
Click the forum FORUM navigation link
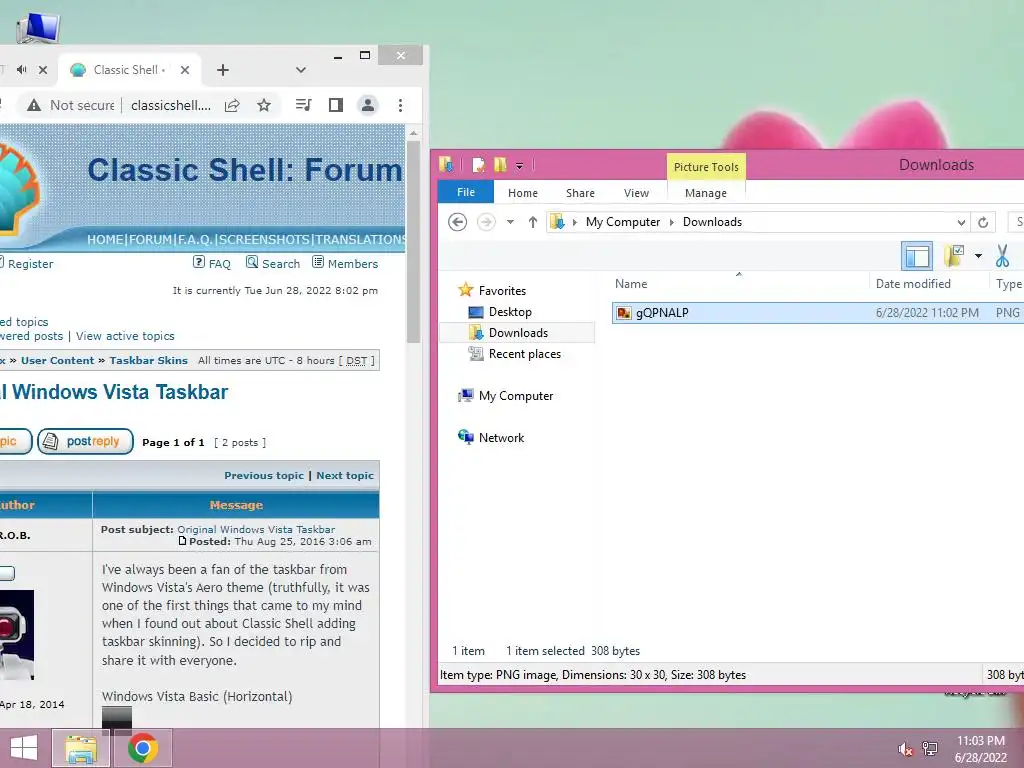click(150, 240)
